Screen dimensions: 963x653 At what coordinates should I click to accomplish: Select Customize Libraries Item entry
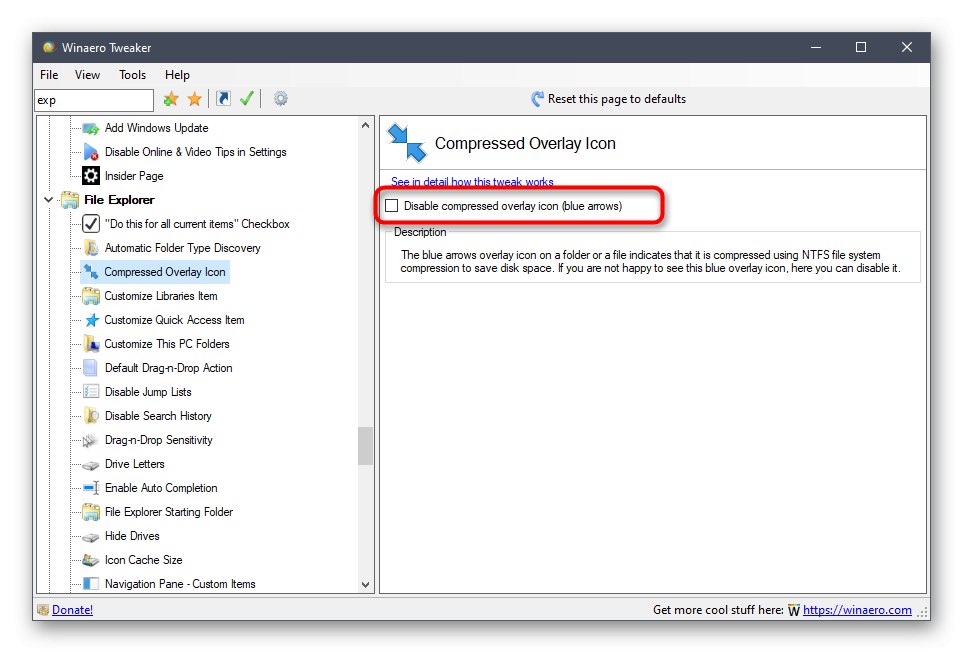point(161,296)
